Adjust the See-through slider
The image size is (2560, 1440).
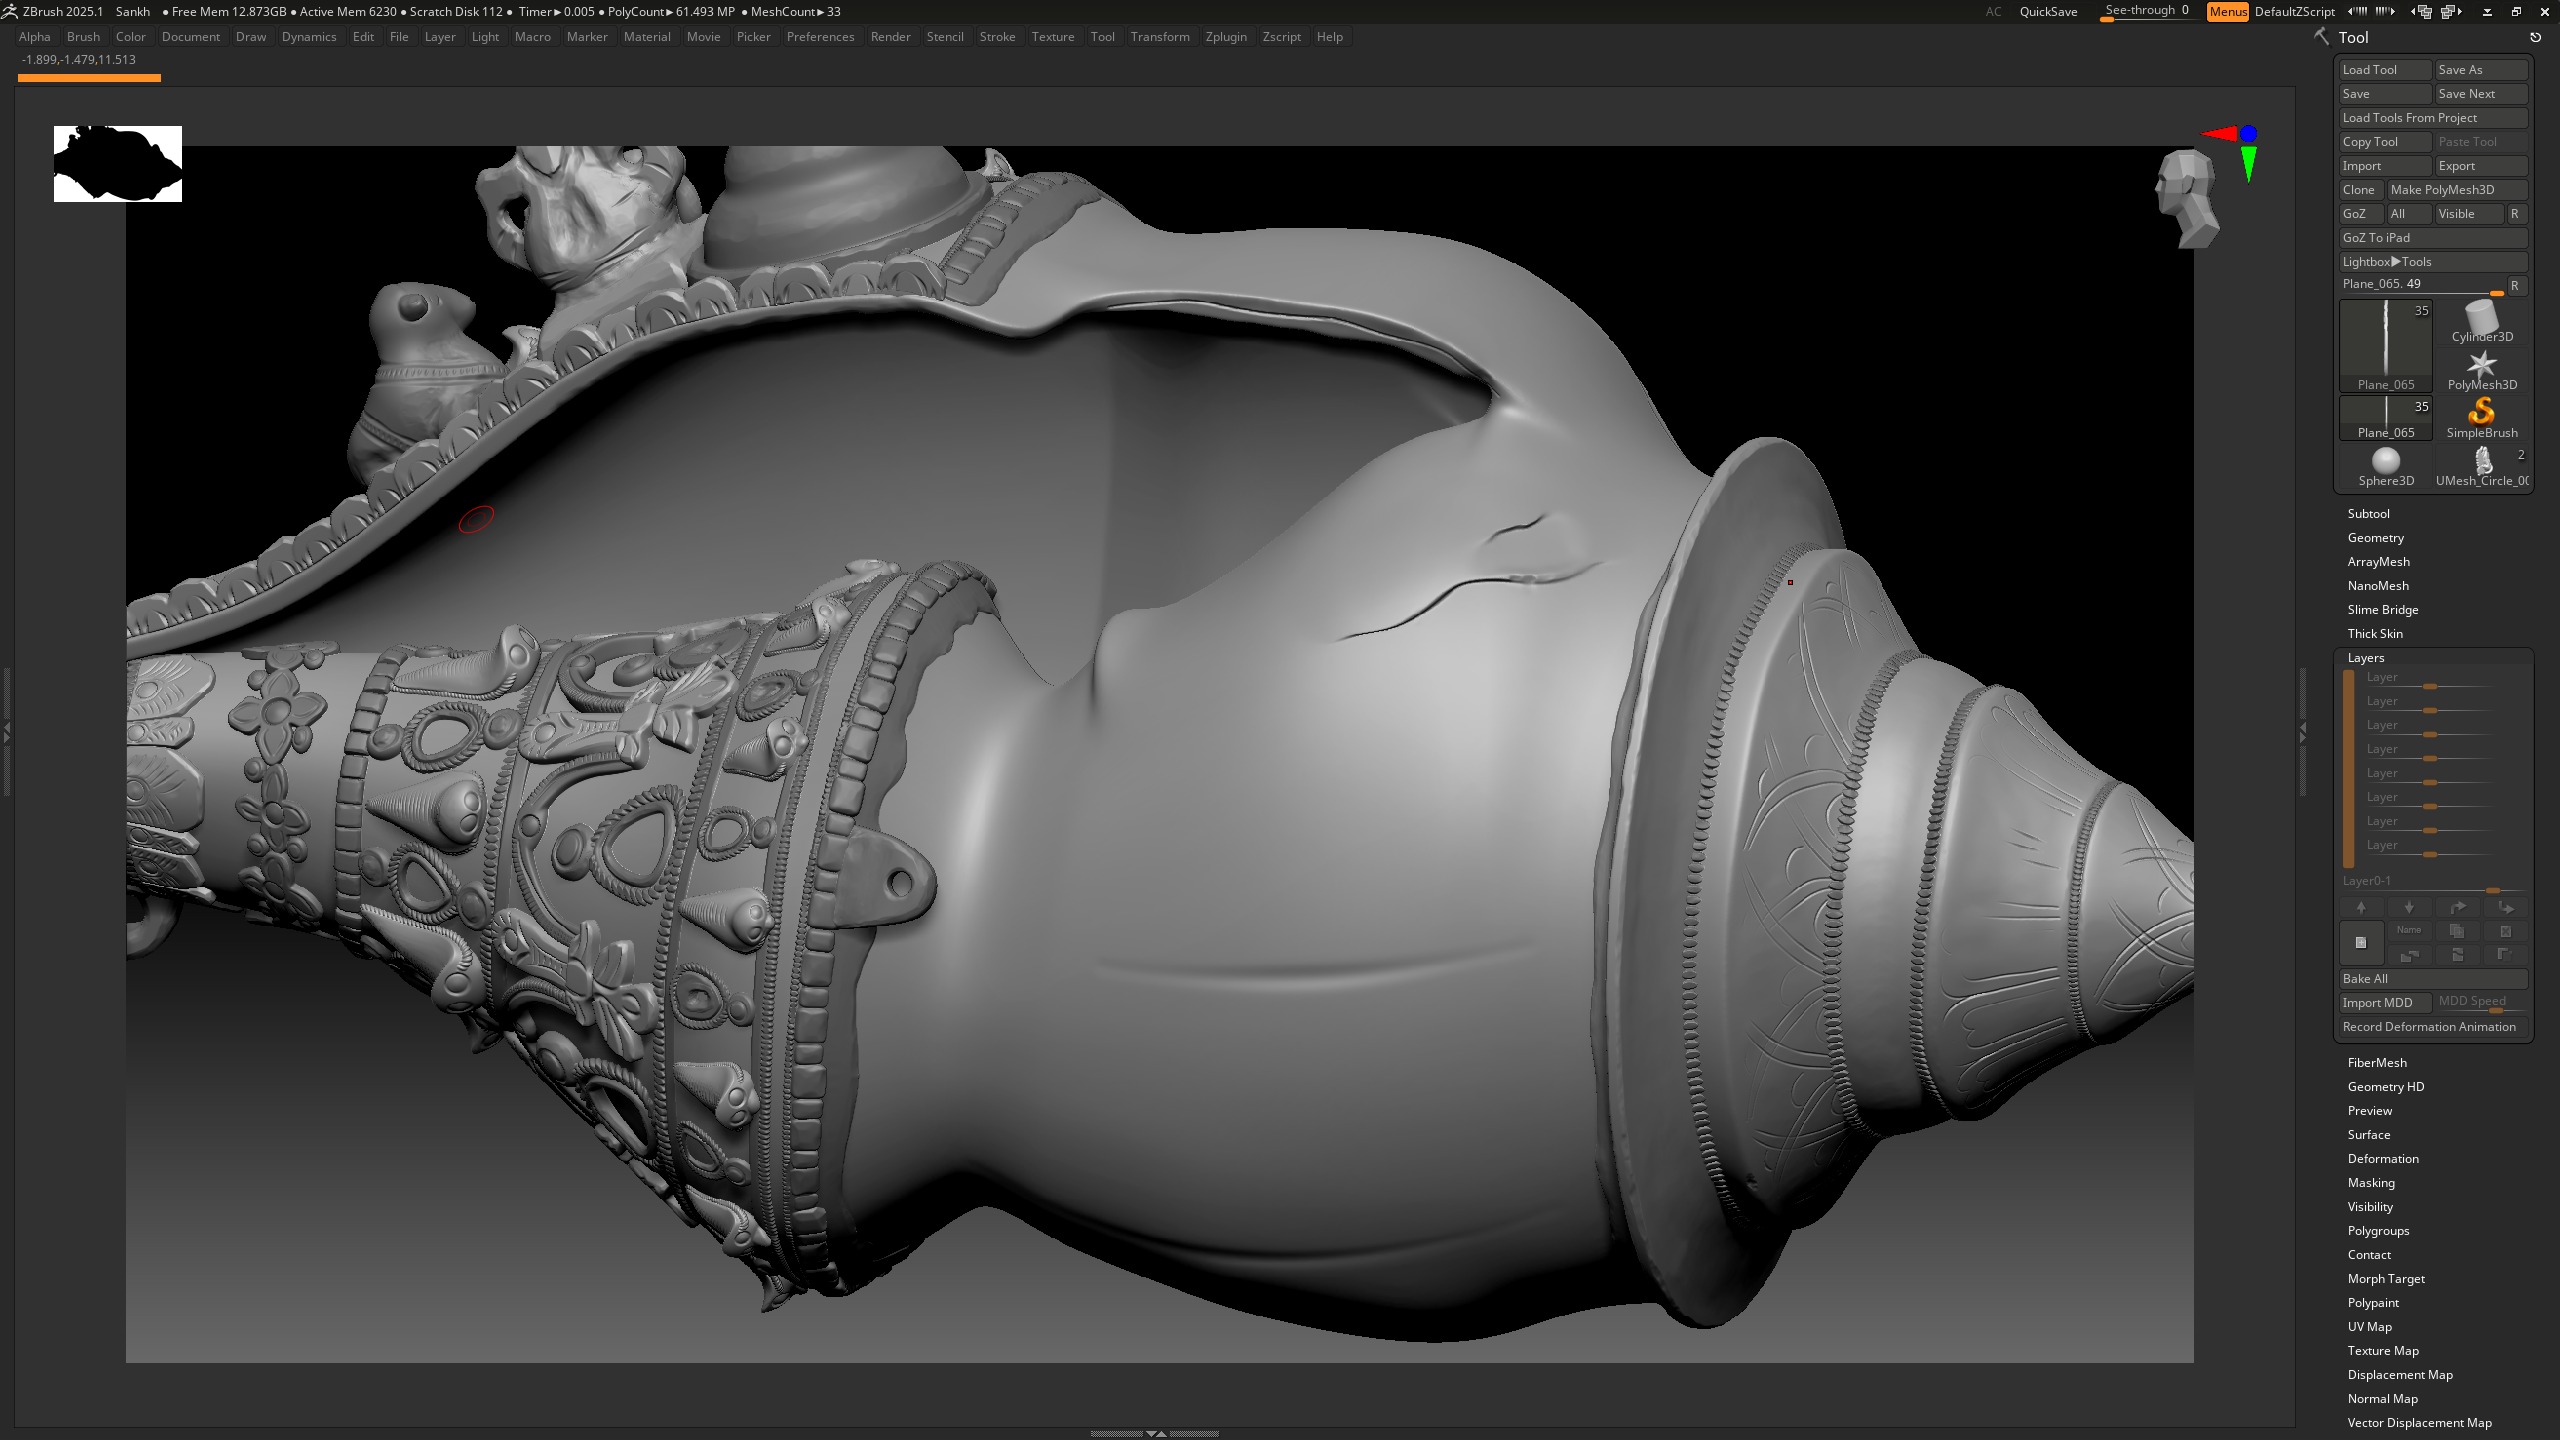click(x=2146, y=12)
